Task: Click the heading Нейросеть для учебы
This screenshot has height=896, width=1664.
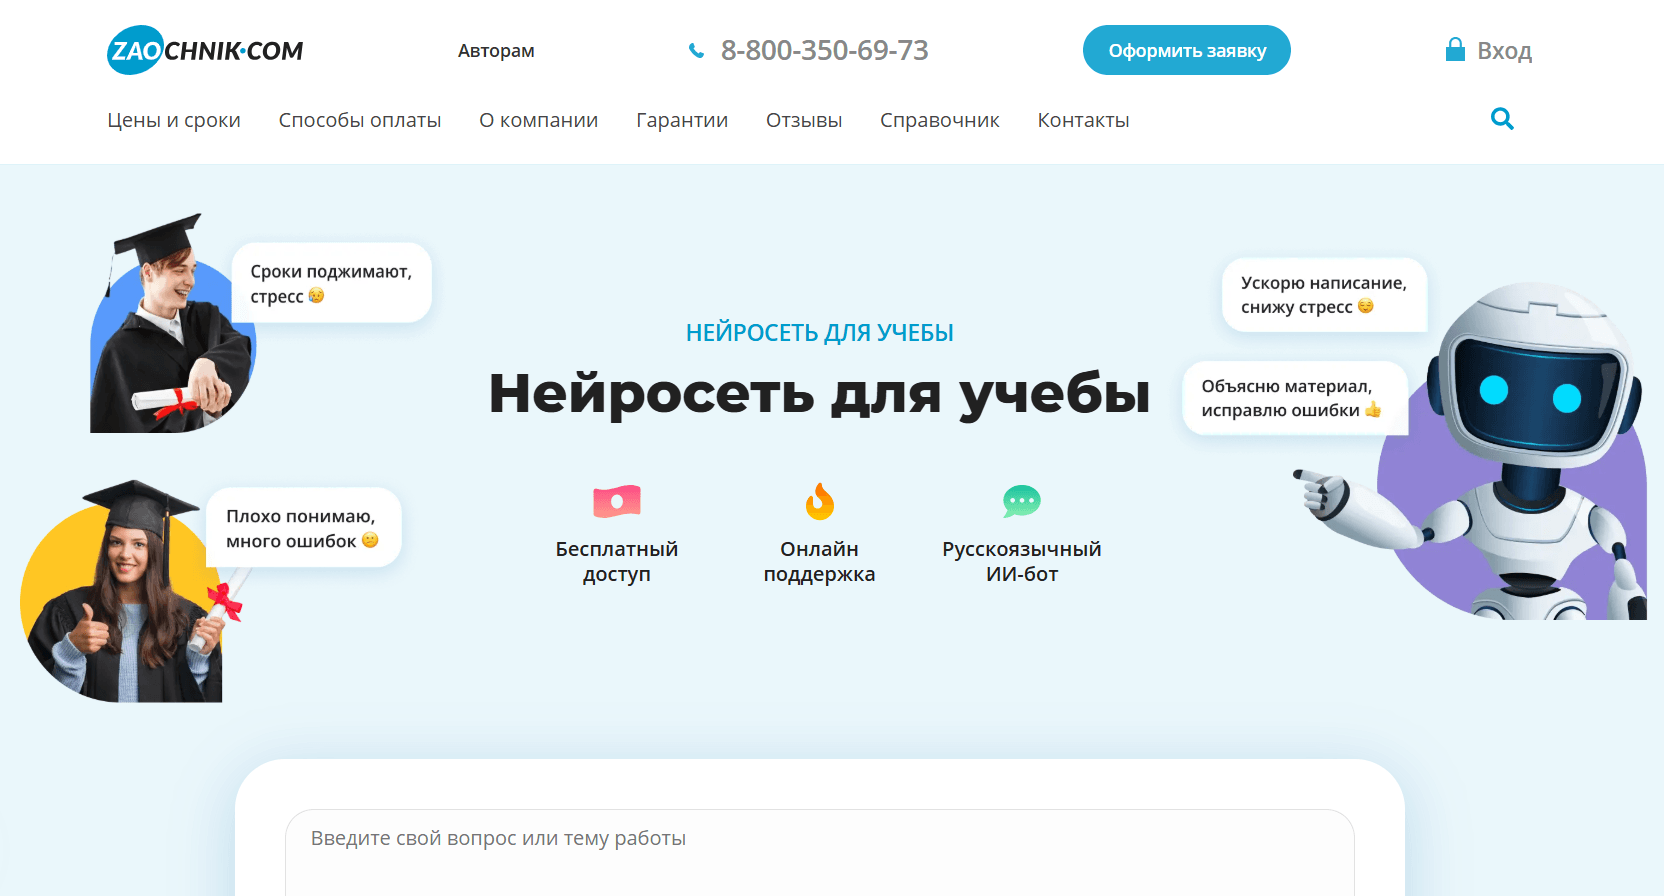Action: tap(820, 393)
